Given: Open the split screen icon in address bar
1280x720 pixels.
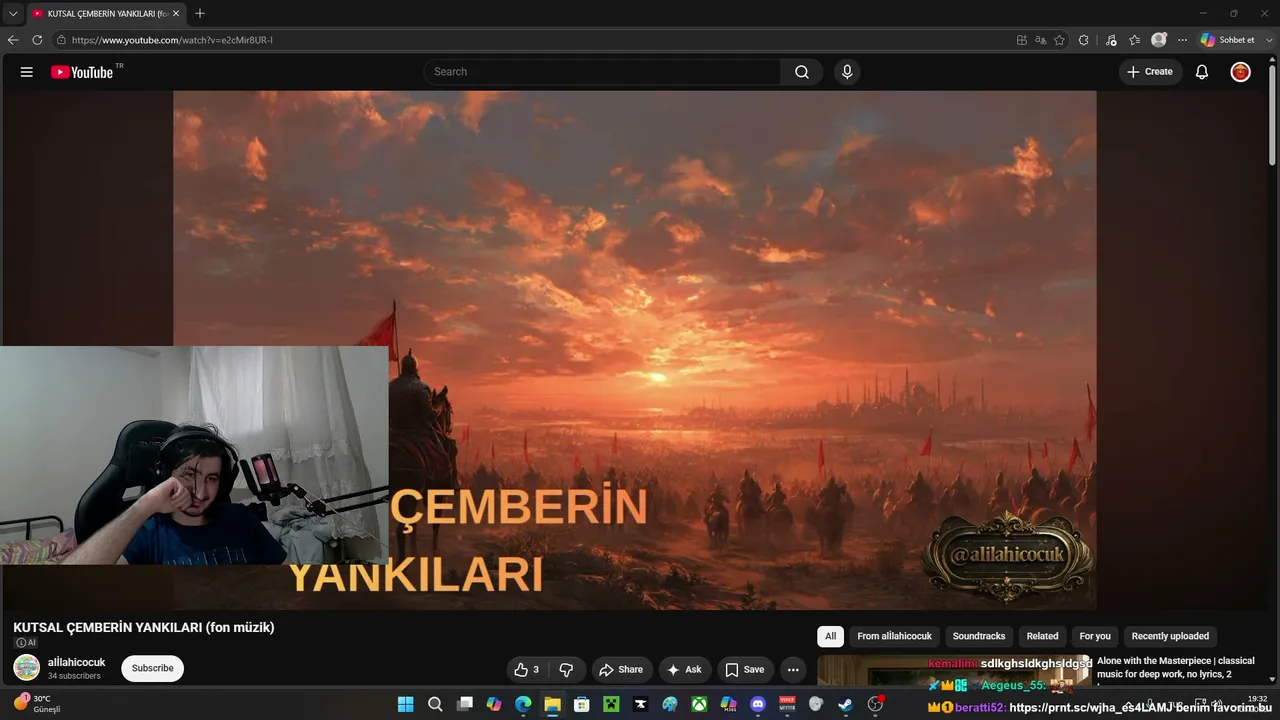Looking at the screenshot, I should pos(1021,40).
